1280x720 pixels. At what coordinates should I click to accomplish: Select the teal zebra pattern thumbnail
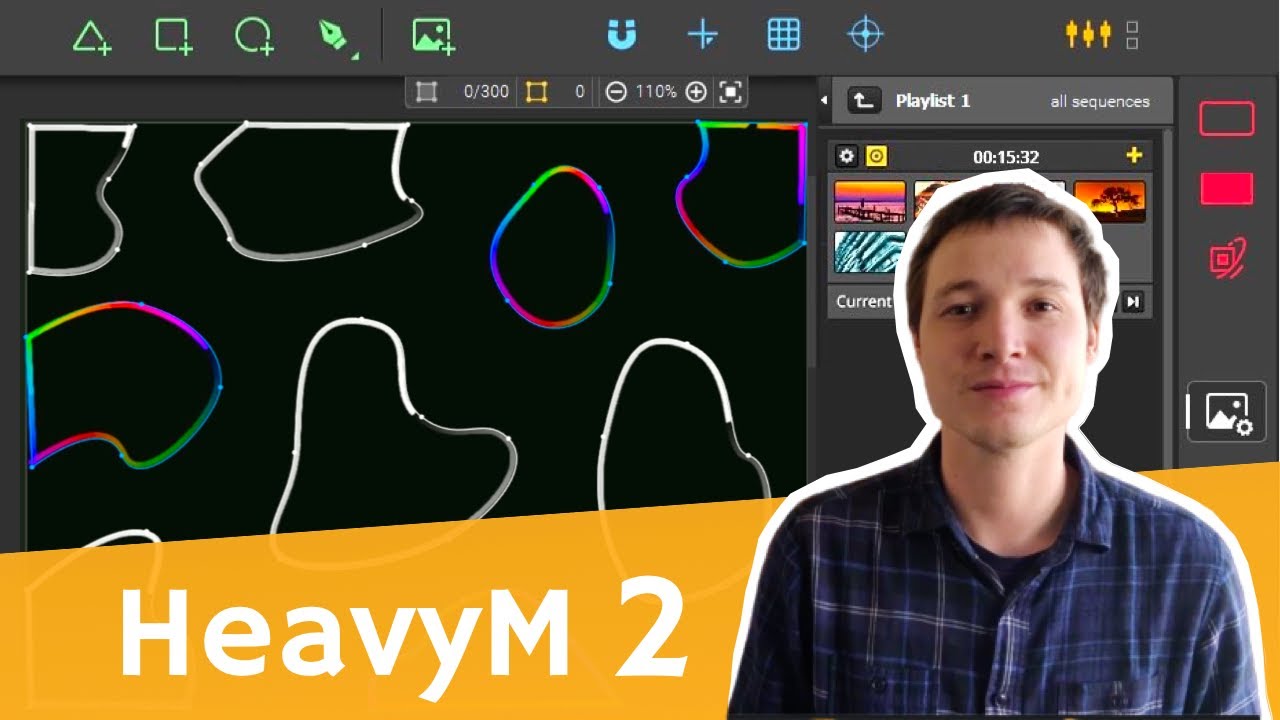(868, 252)
